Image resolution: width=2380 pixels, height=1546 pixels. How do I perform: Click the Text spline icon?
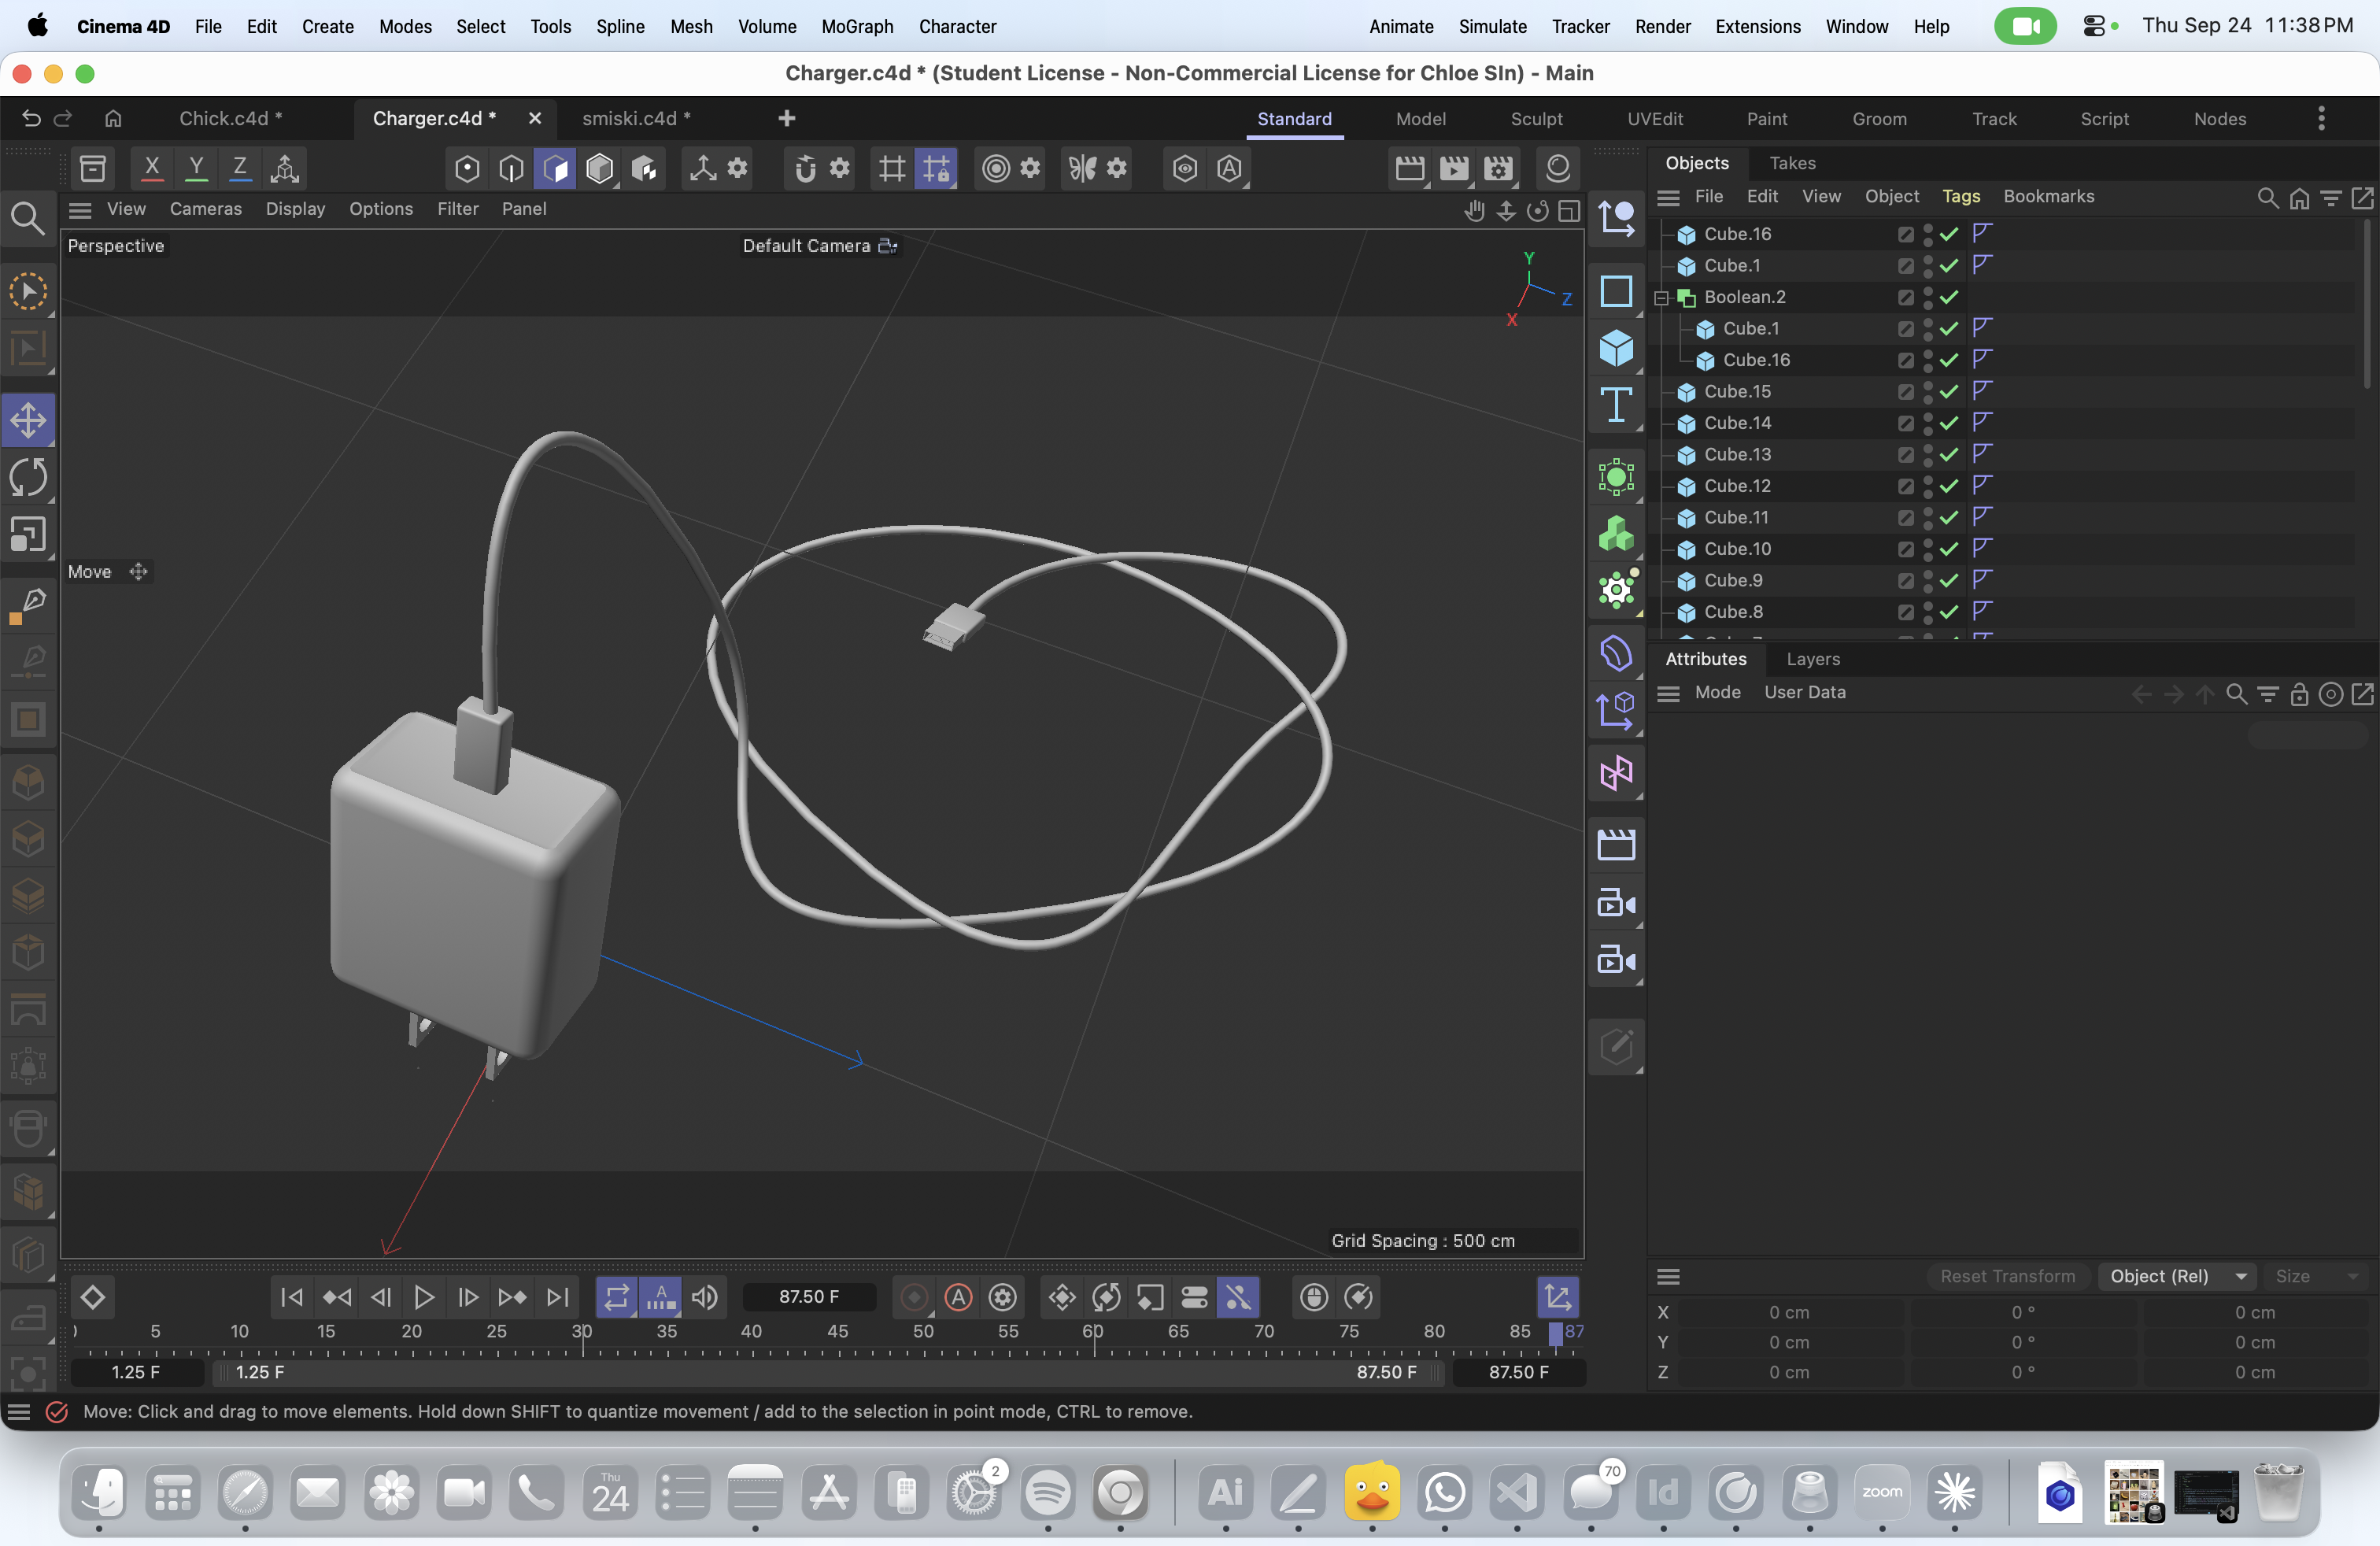1616,405
